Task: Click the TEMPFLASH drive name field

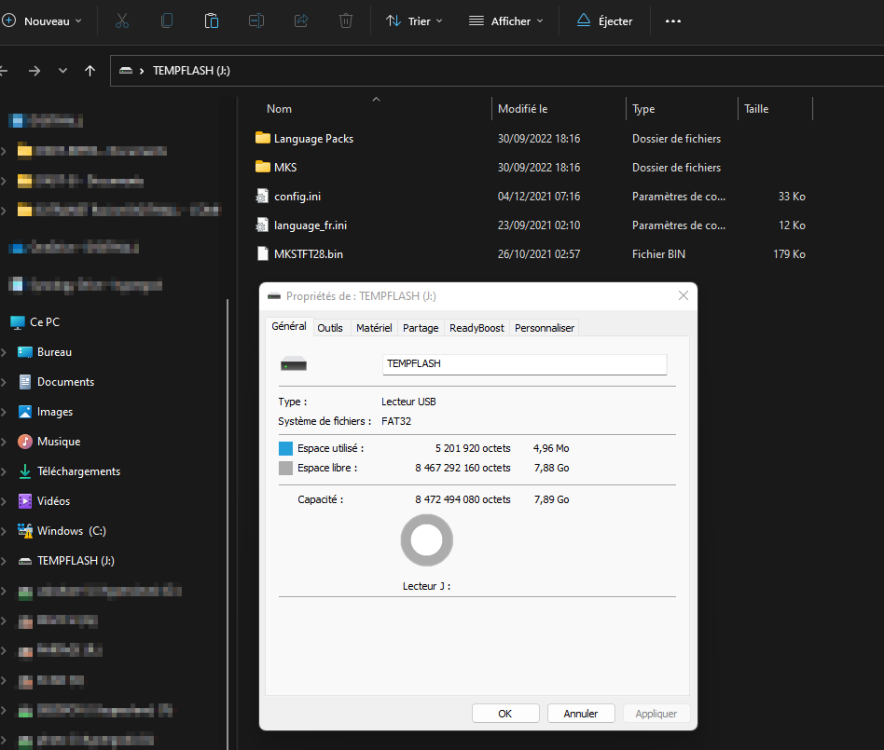Action: (x=524, y=364)
